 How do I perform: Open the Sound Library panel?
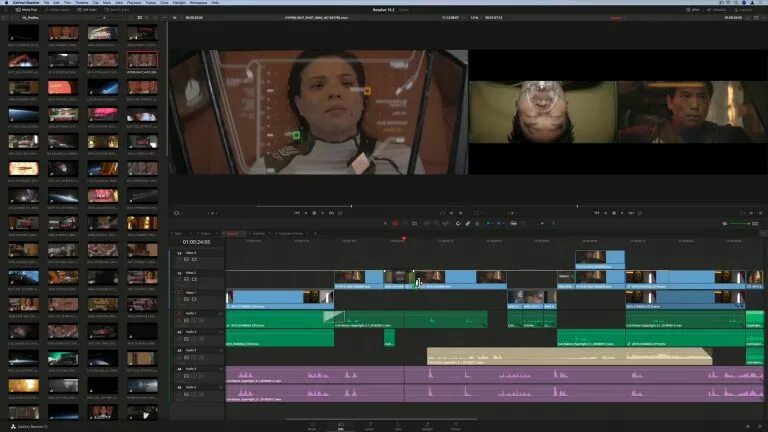(x=117, y=10)
